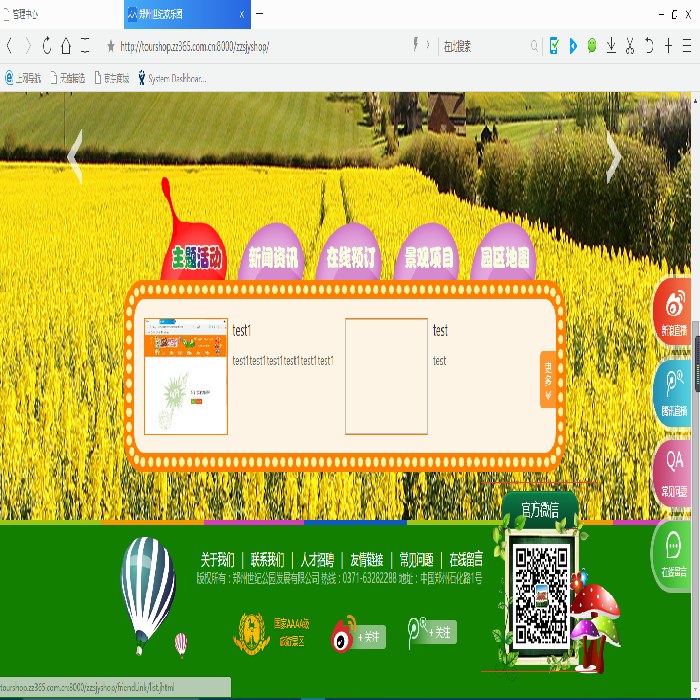700x700 pixels.
Task: Open the 腾讯微博 side button
Action: 673,393
